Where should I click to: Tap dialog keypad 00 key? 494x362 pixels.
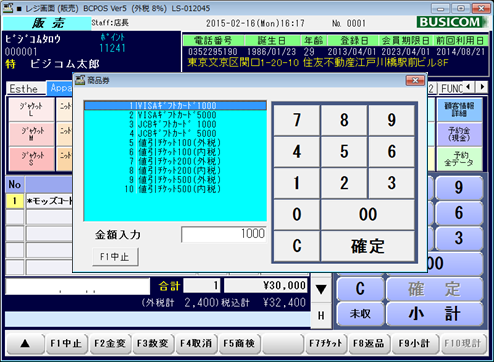pos(368,214)
